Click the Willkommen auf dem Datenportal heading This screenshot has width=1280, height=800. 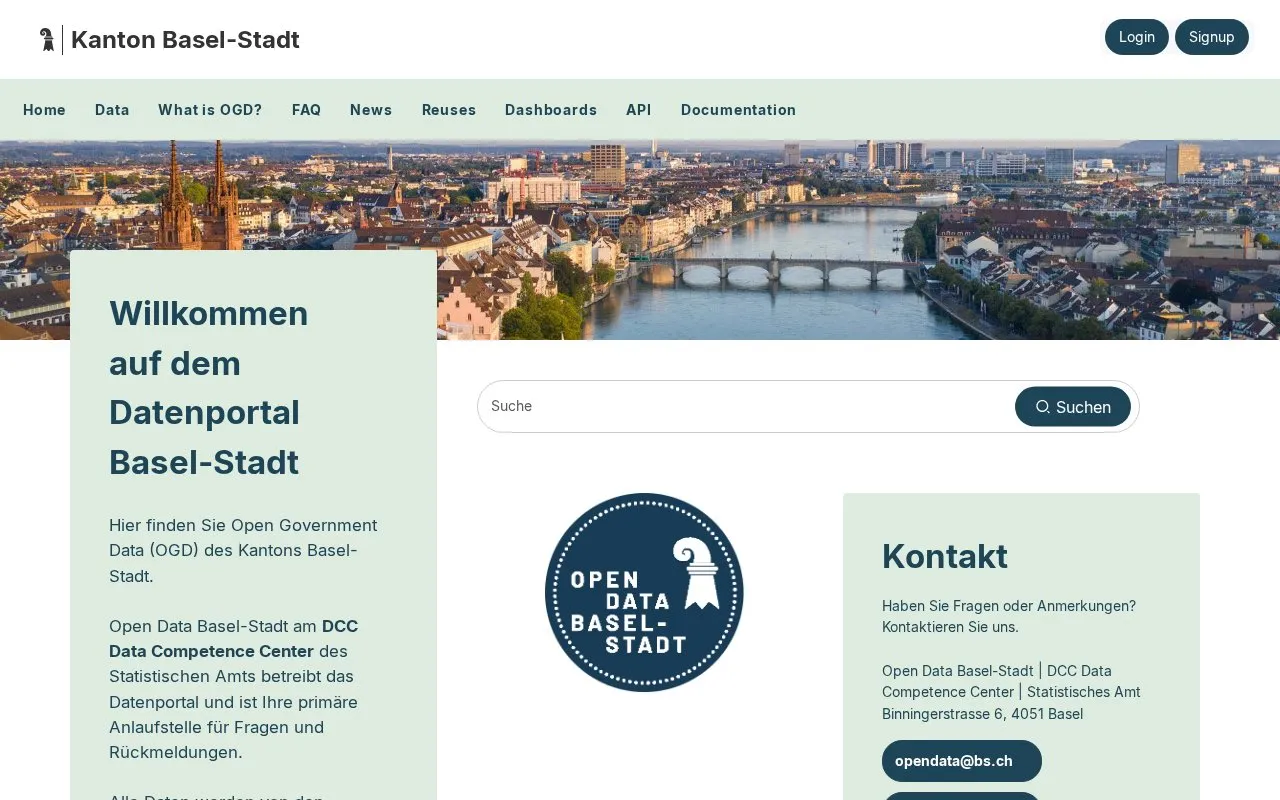click(209, 388)
